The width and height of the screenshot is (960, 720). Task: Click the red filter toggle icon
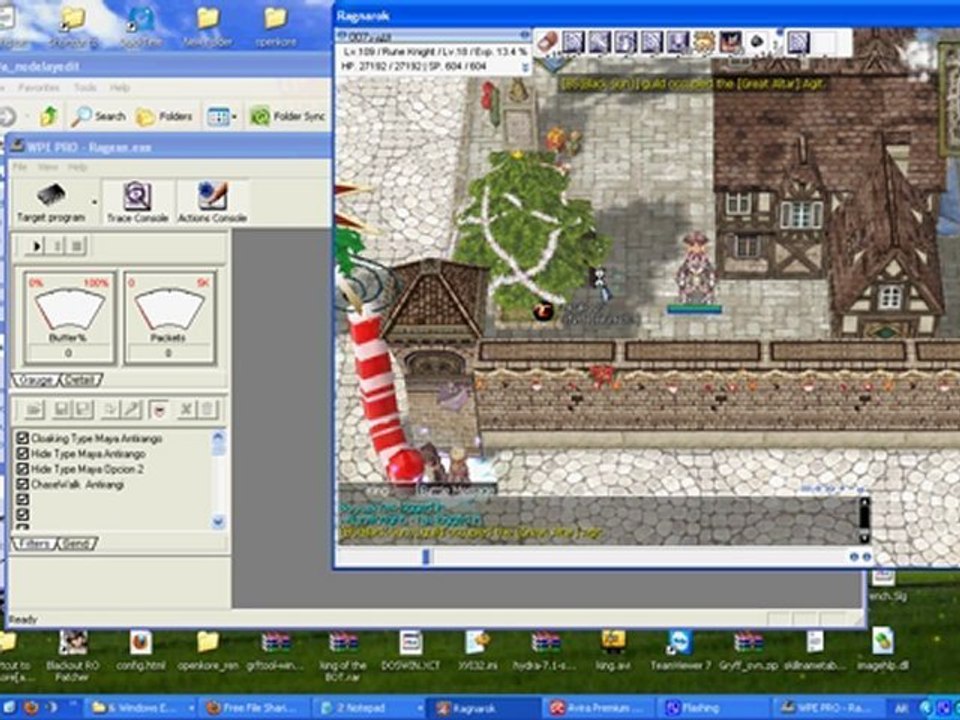tap(160, 410)
